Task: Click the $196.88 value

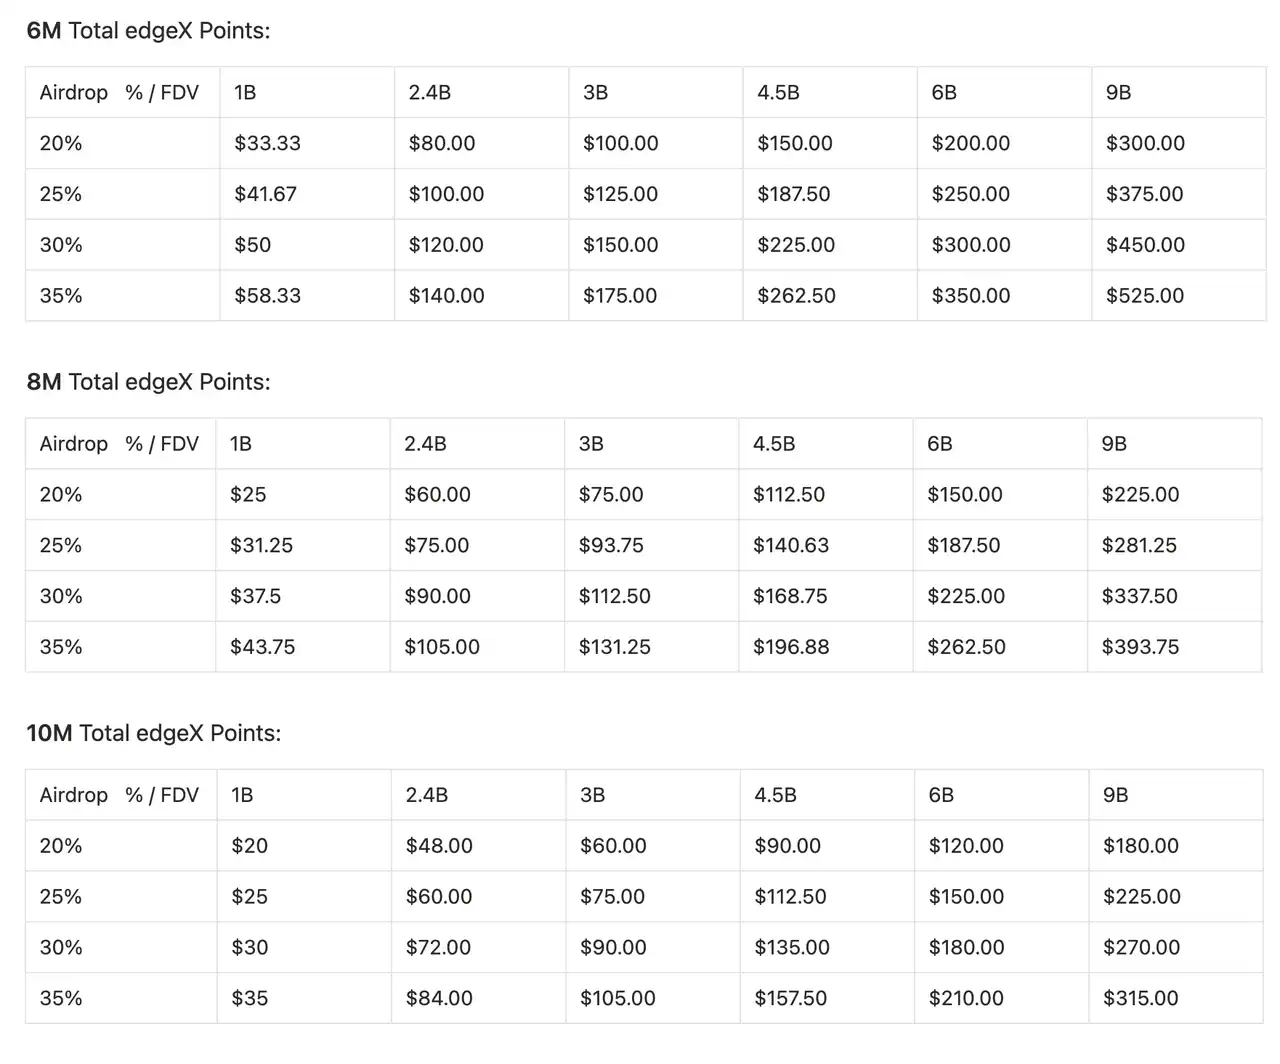Action: (x=791, y=647)
